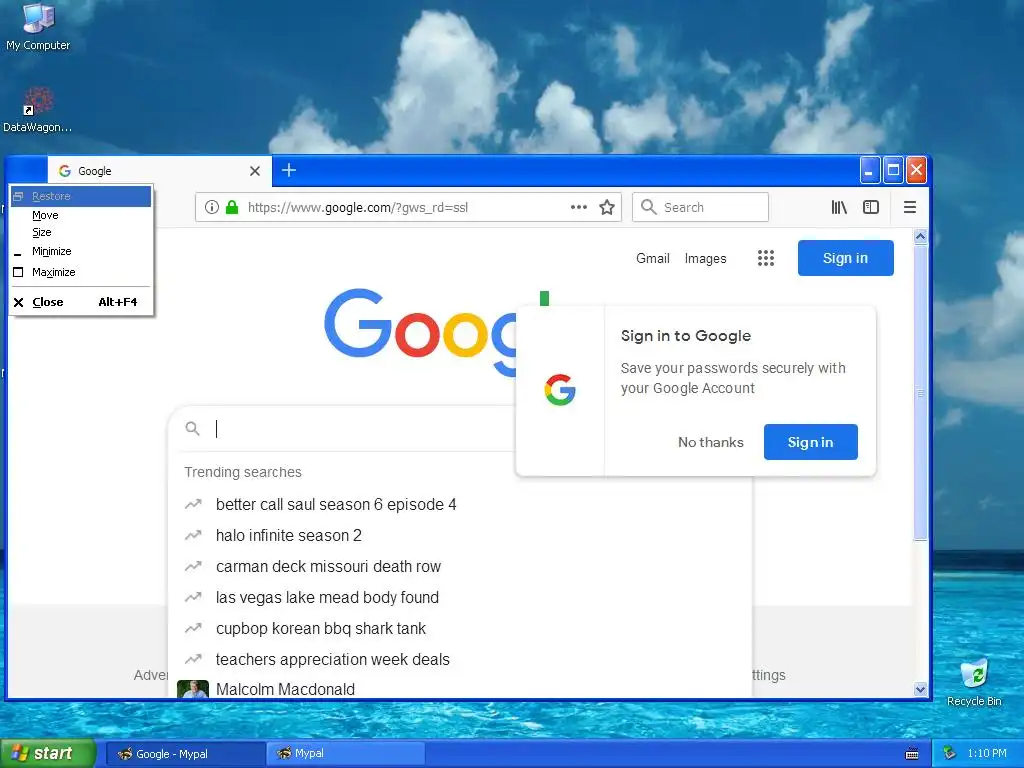1024x768 pixels.
Task: Open a new tab with plus button
Action: tap(289, 170)
